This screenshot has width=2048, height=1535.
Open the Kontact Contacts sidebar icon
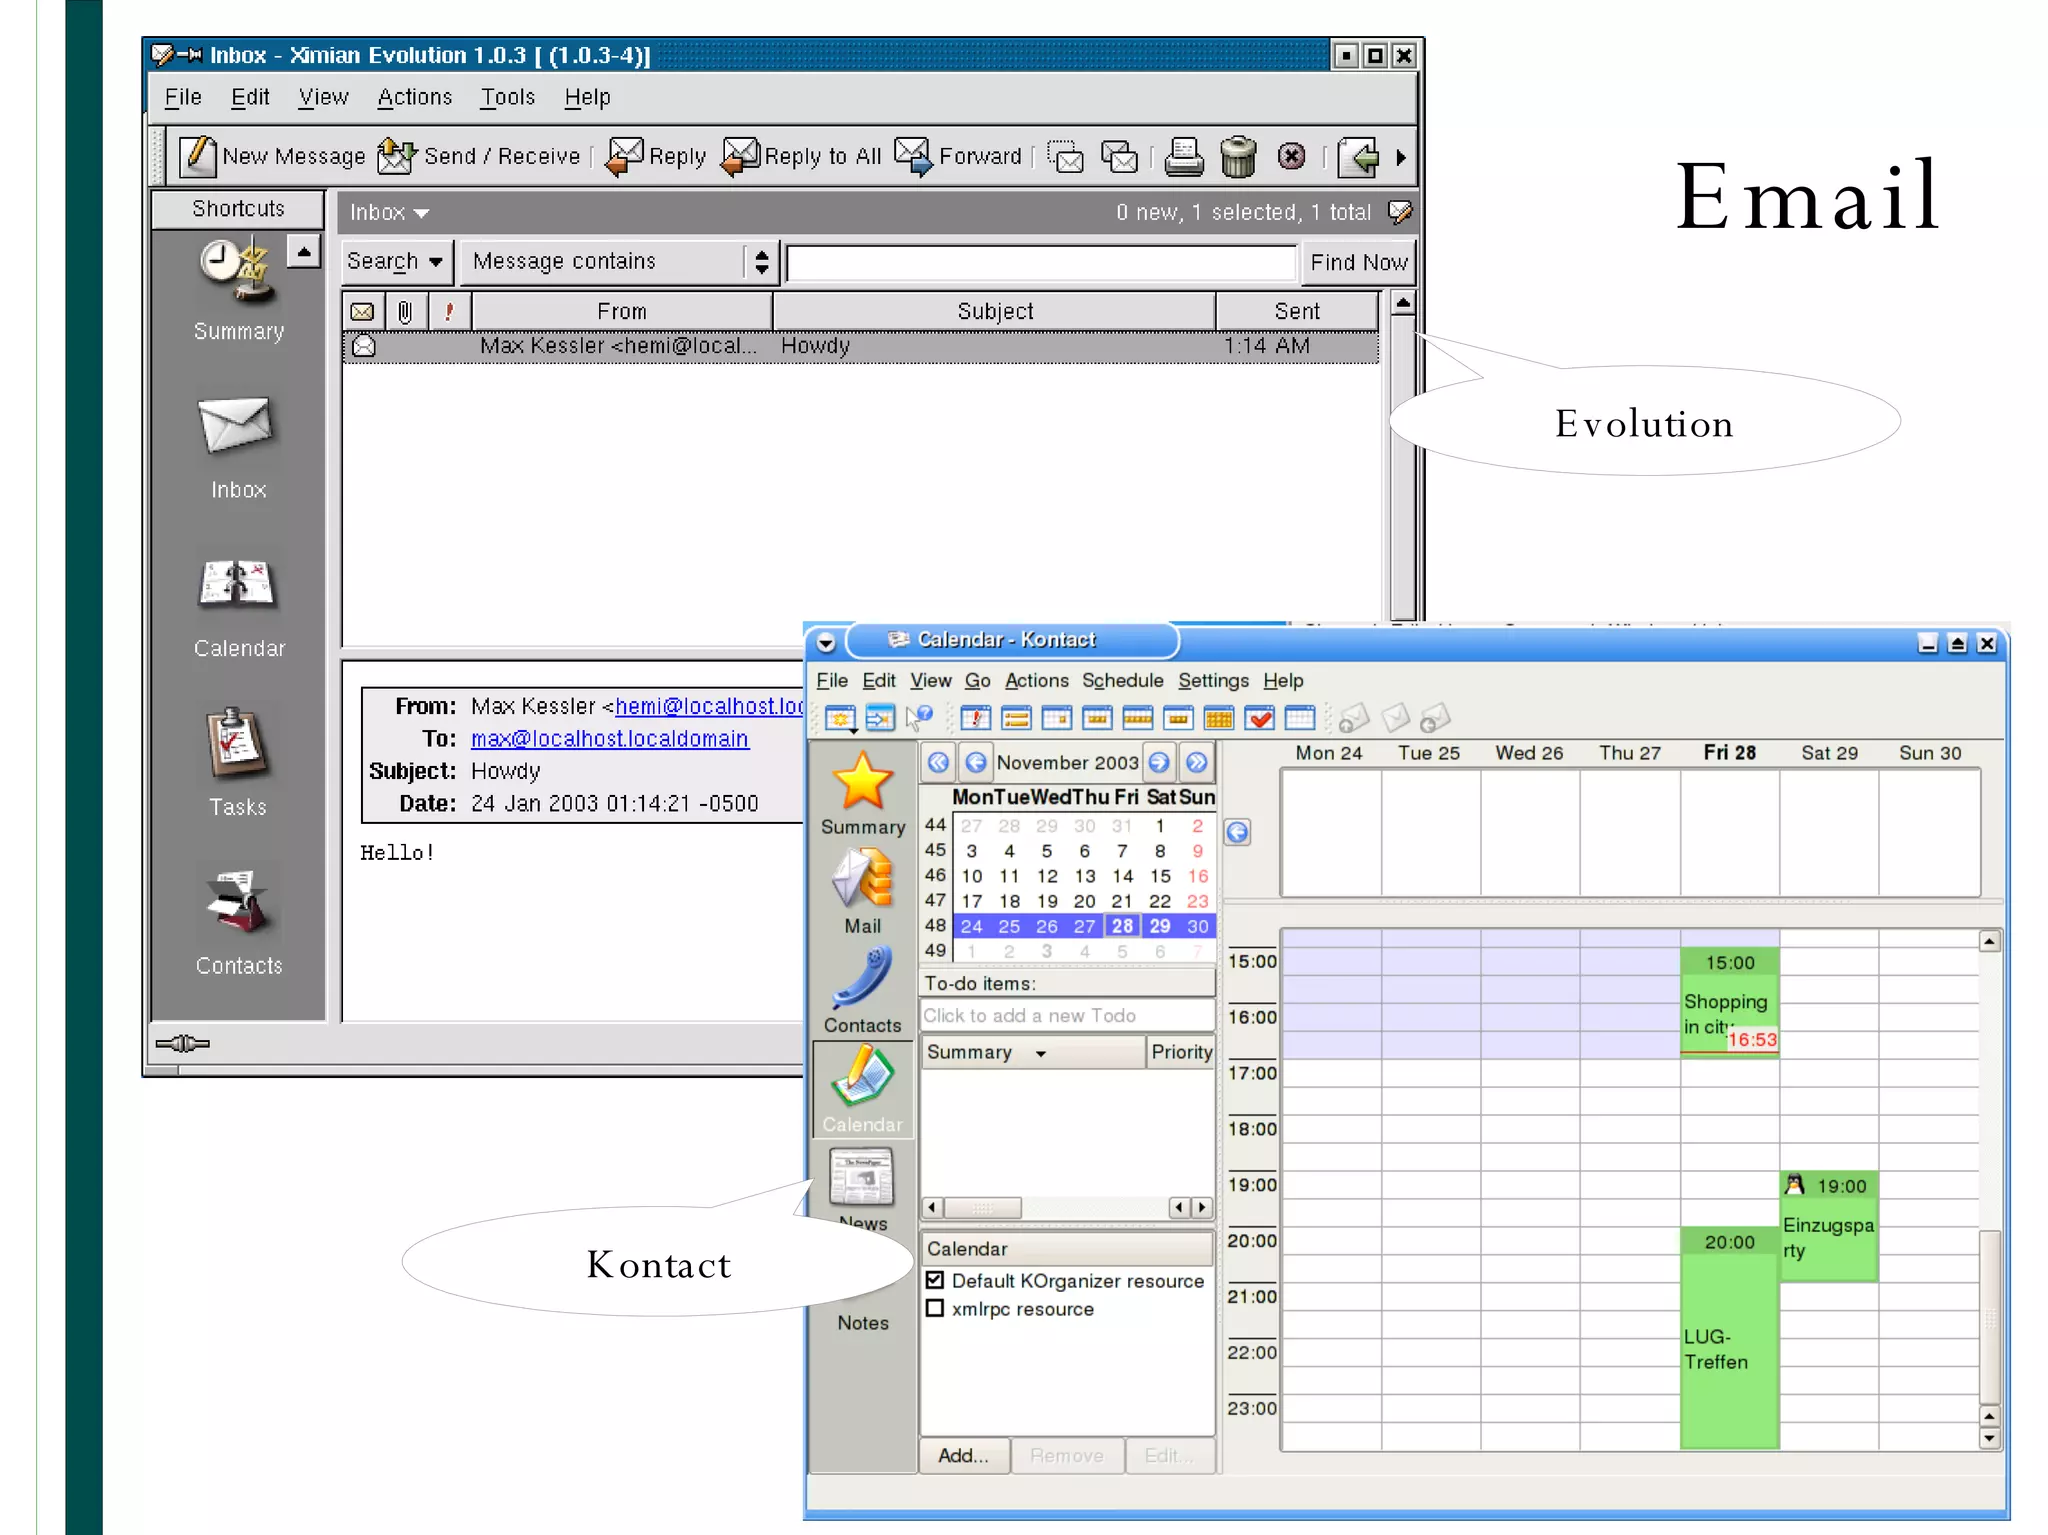click(862, 990)
